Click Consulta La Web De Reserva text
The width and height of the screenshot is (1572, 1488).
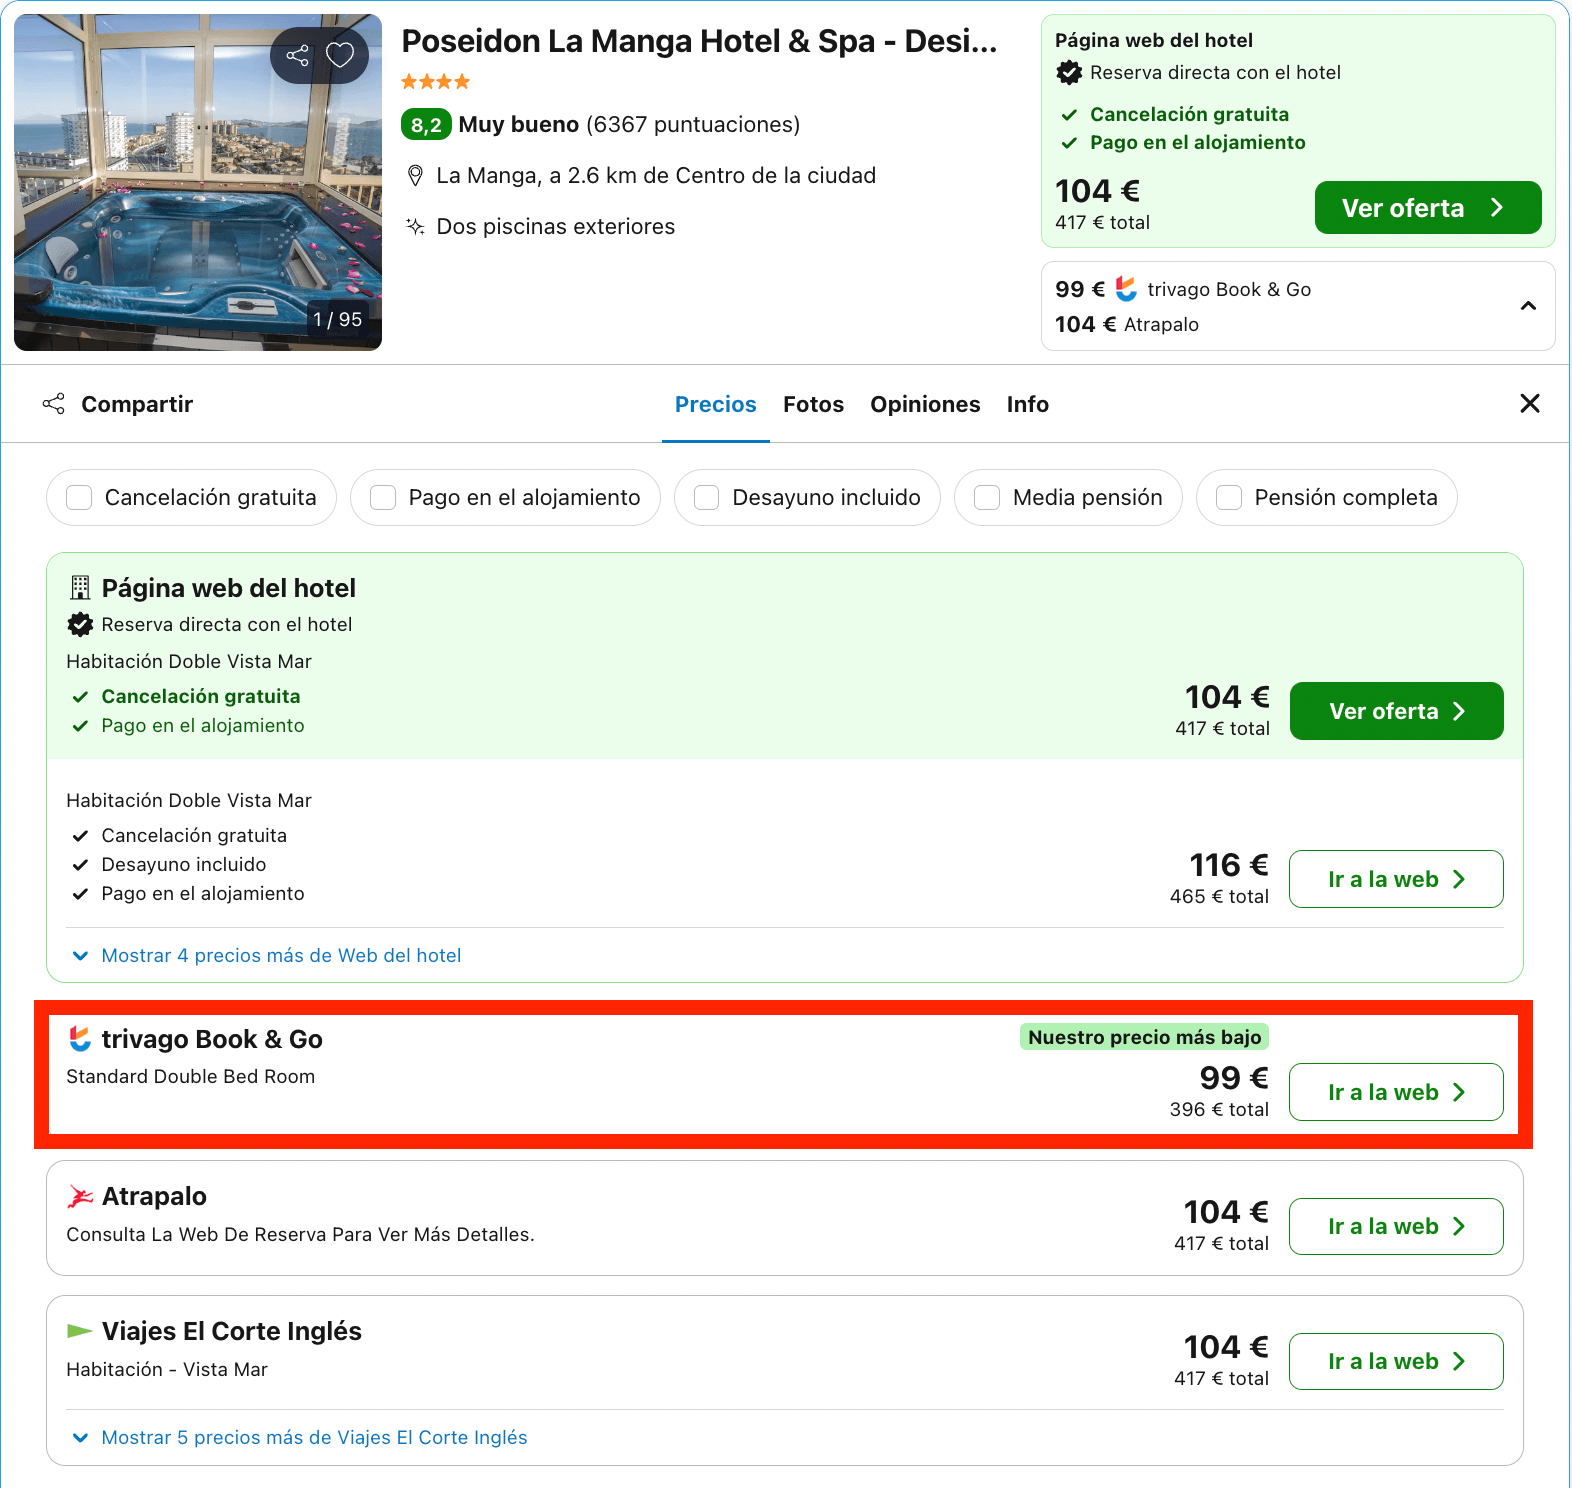point(300,1235)
